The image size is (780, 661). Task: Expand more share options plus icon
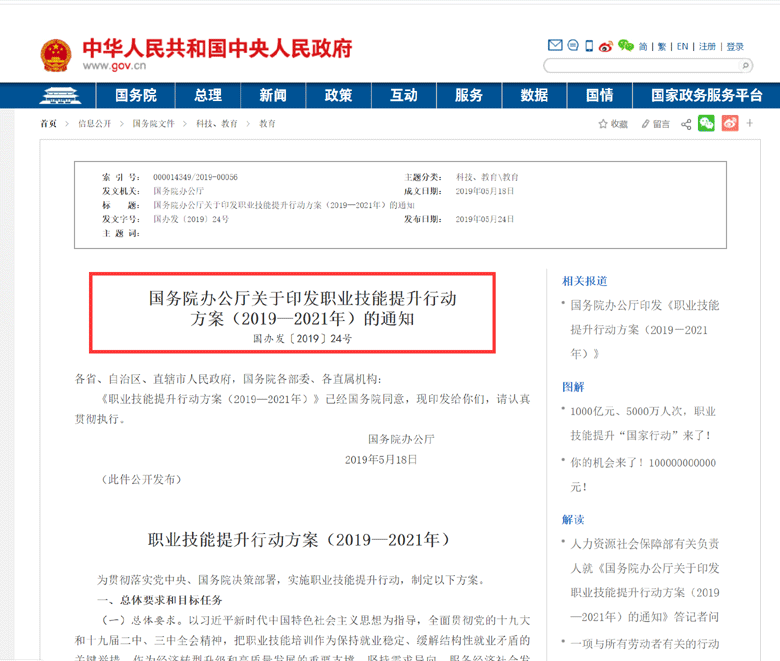(751, 124)
